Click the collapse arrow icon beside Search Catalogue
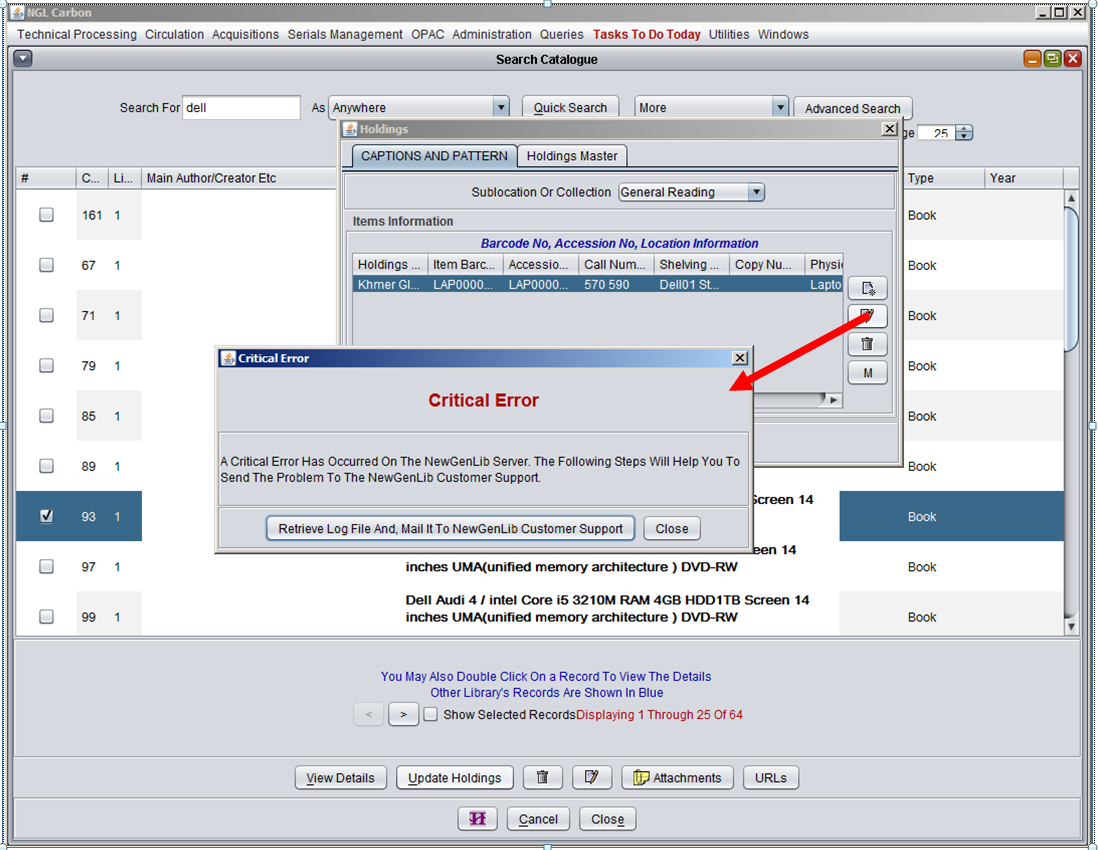The height and width of the screenshot is (850, 1098). coord(23,59)
